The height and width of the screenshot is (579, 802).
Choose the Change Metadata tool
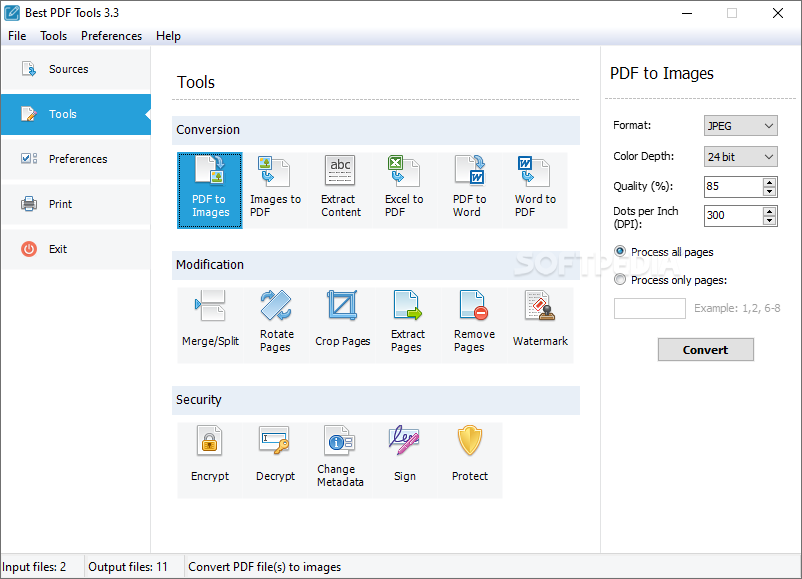(340, 460)
